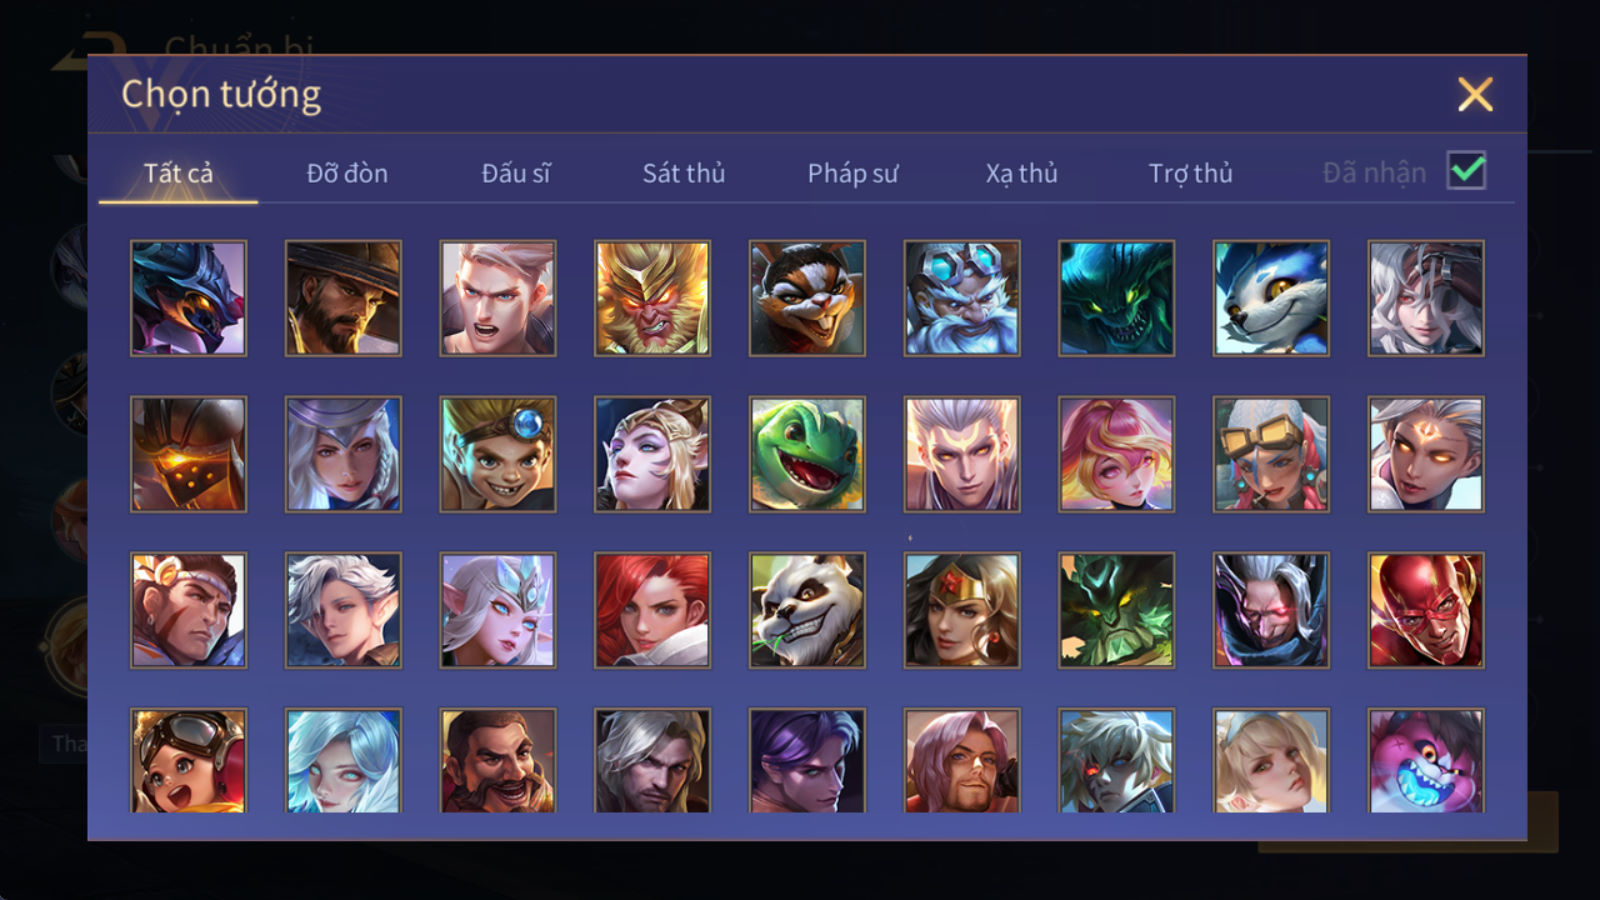
Task: Choose the green chameleon hero portrait
Action: pos(807,454)
